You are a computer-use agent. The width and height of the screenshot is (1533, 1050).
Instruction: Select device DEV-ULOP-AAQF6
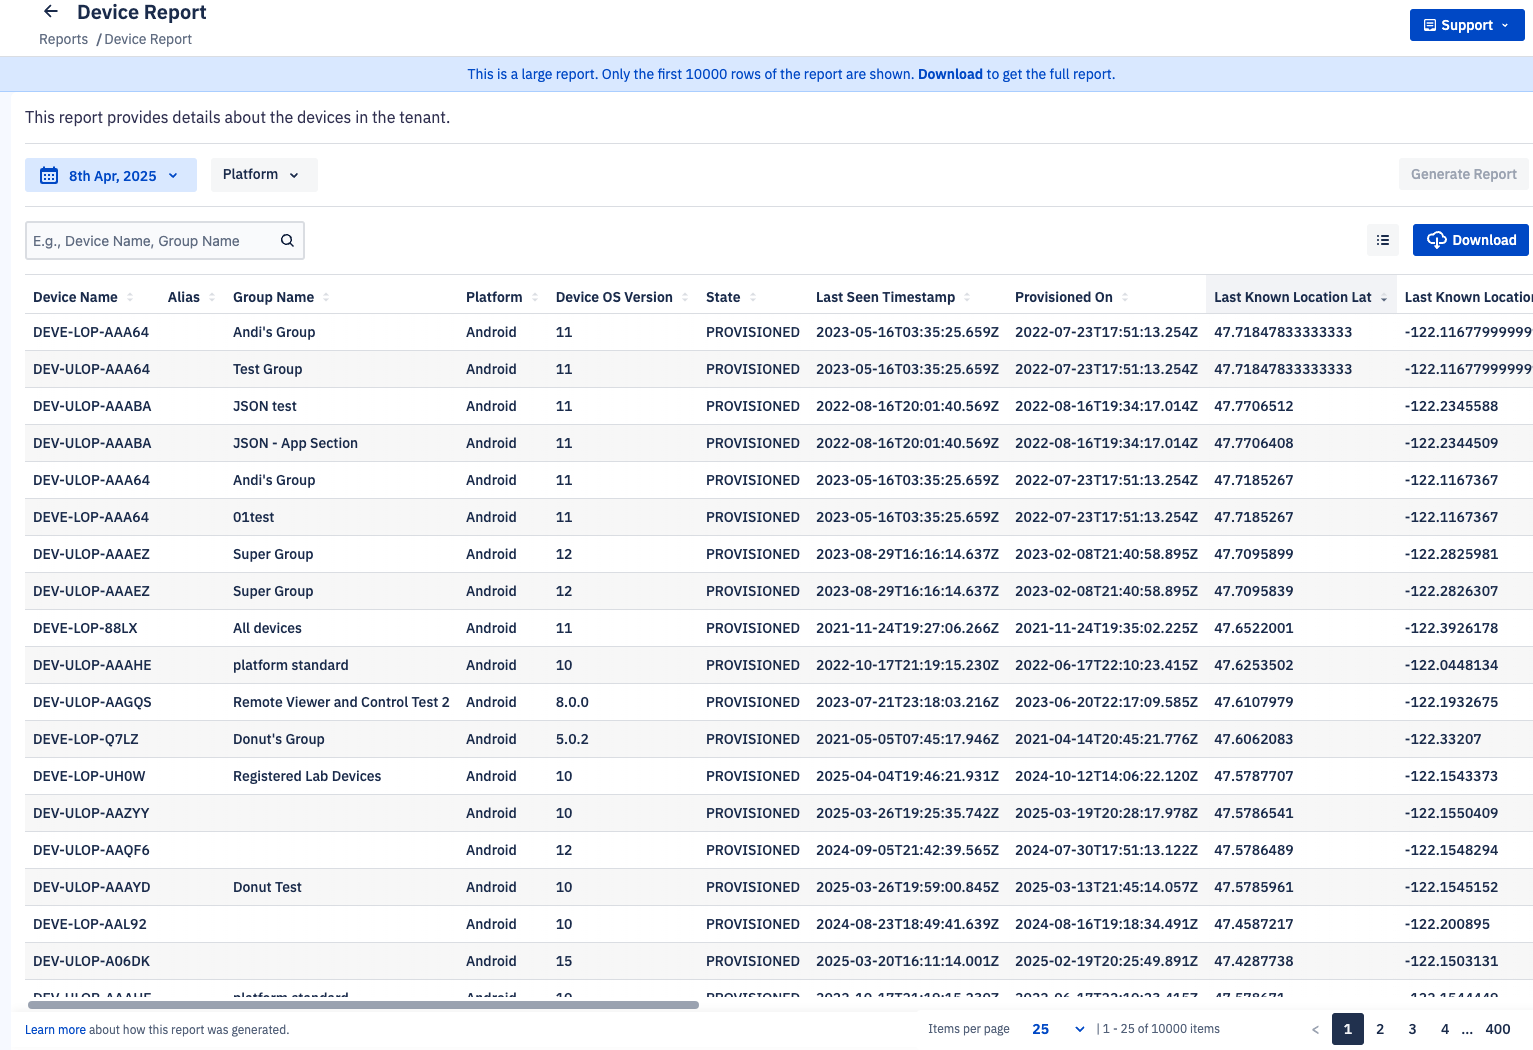[x=91, y=850]
